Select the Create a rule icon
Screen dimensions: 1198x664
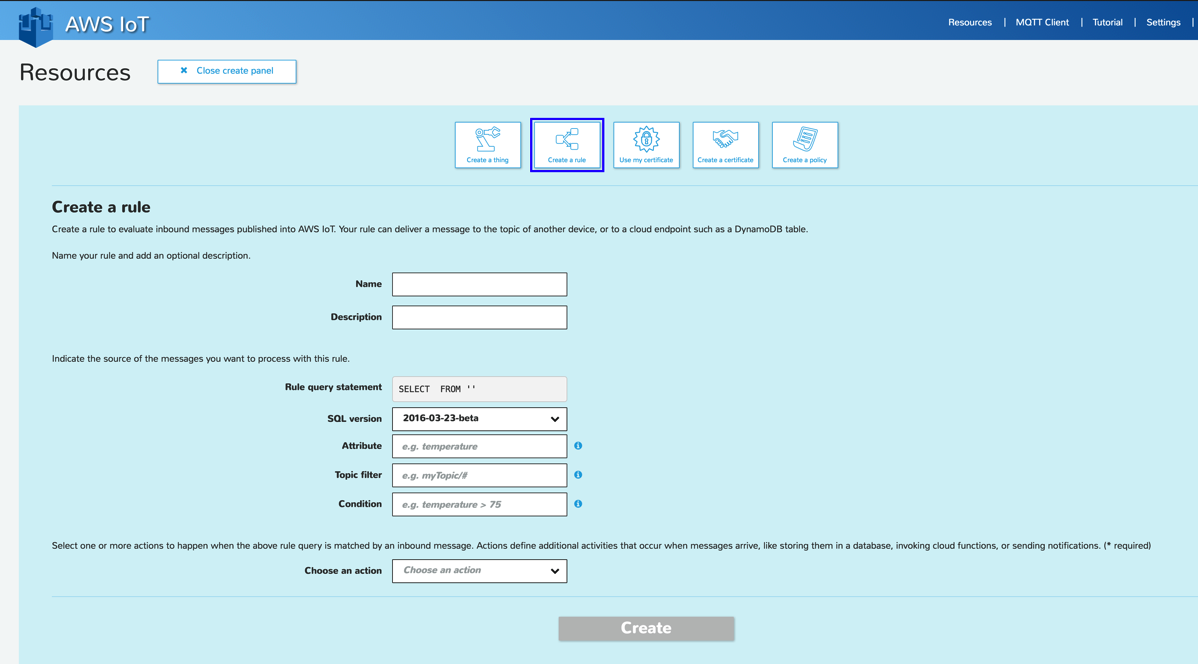tap(567, 145)
